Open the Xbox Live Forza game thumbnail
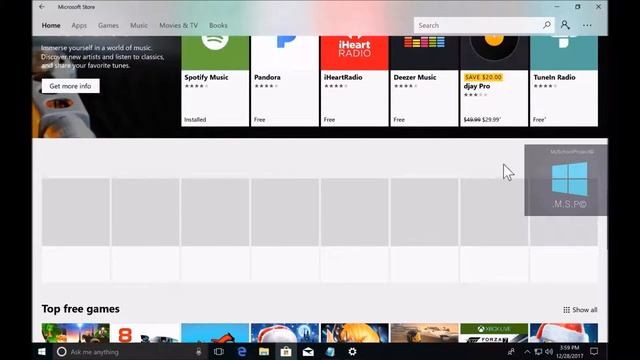Screen dimensions: 640x360 point(494,333)
